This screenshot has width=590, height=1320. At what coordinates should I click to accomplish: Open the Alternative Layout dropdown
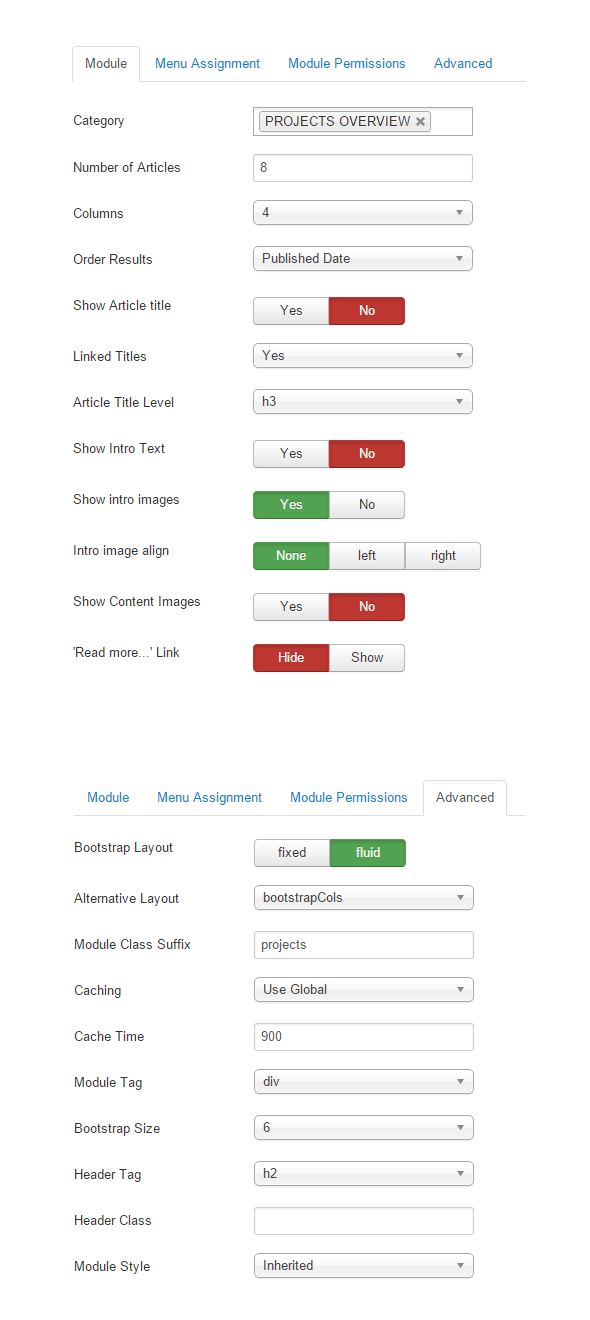tap(364, 898)
